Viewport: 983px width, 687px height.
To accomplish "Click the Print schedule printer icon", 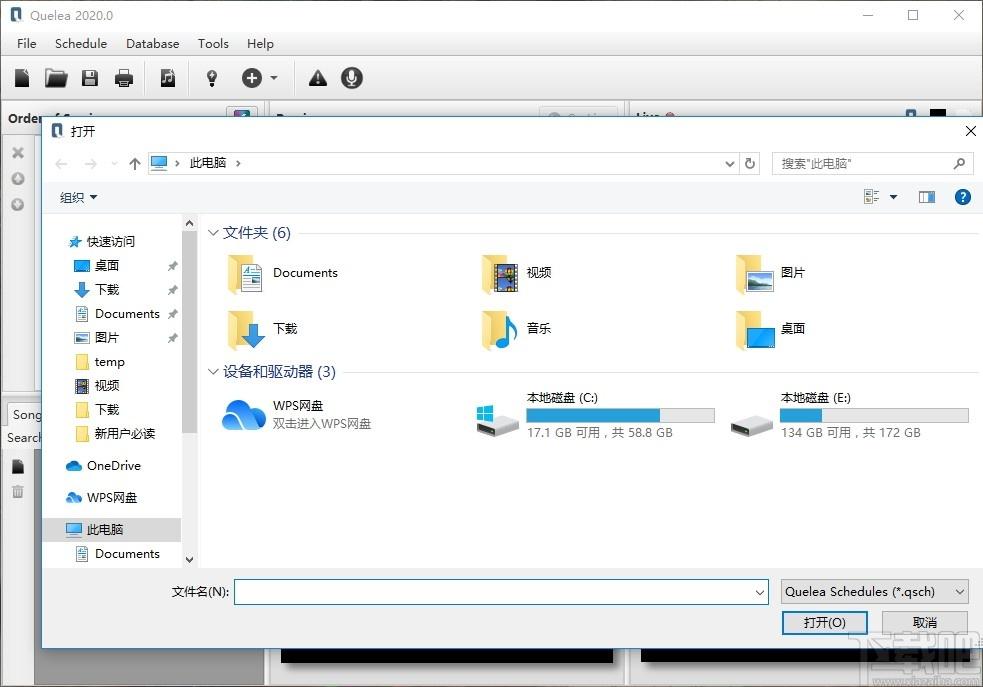I will point(124,78).
